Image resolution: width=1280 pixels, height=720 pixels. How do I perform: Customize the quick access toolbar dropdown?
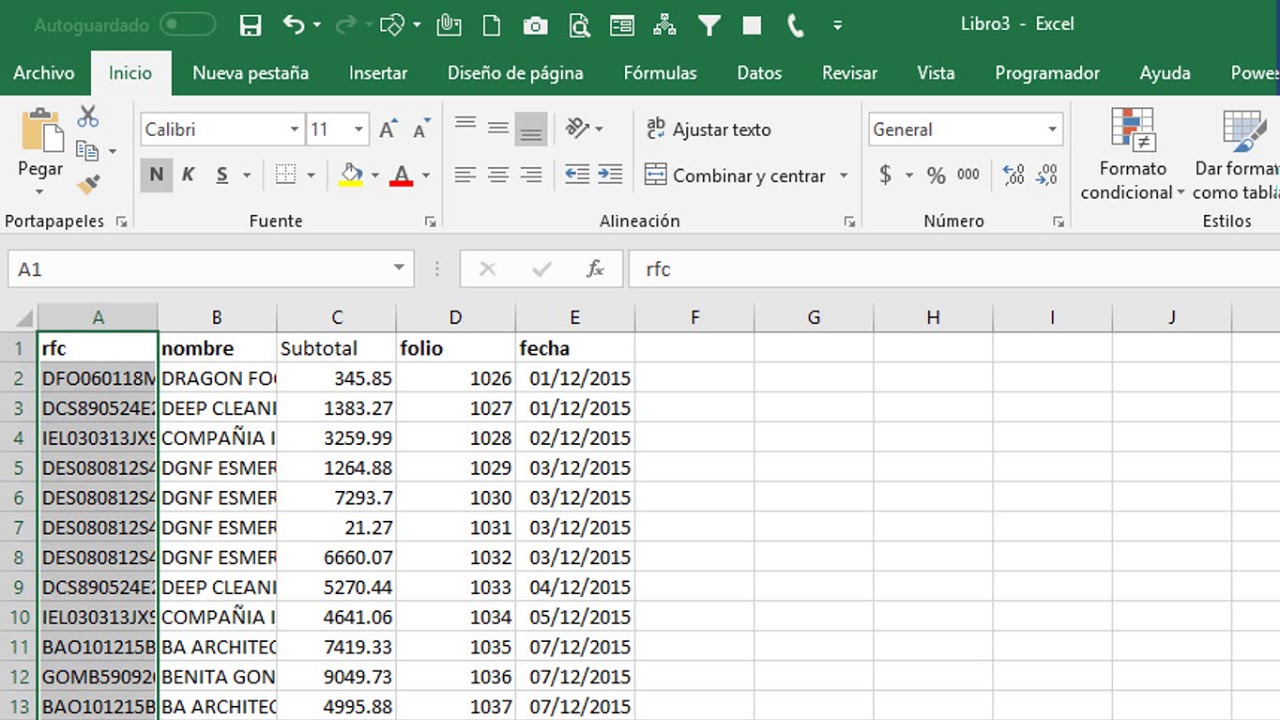tap(837, 25)
